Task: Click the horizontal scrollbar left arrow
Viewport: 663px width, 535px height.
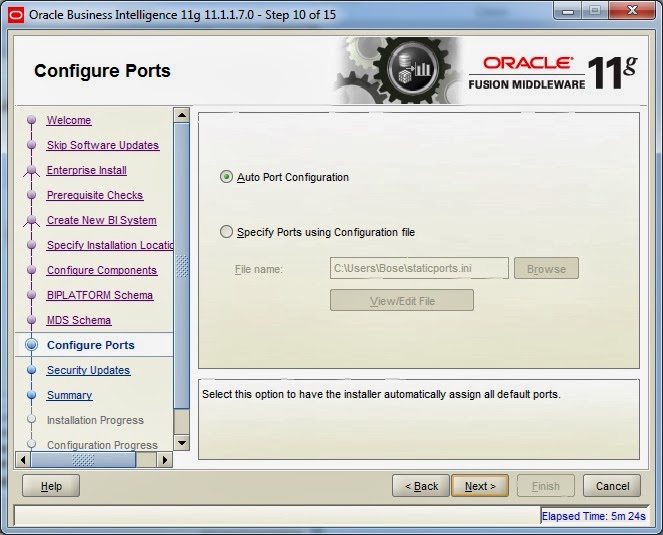Action: point(23,459)
